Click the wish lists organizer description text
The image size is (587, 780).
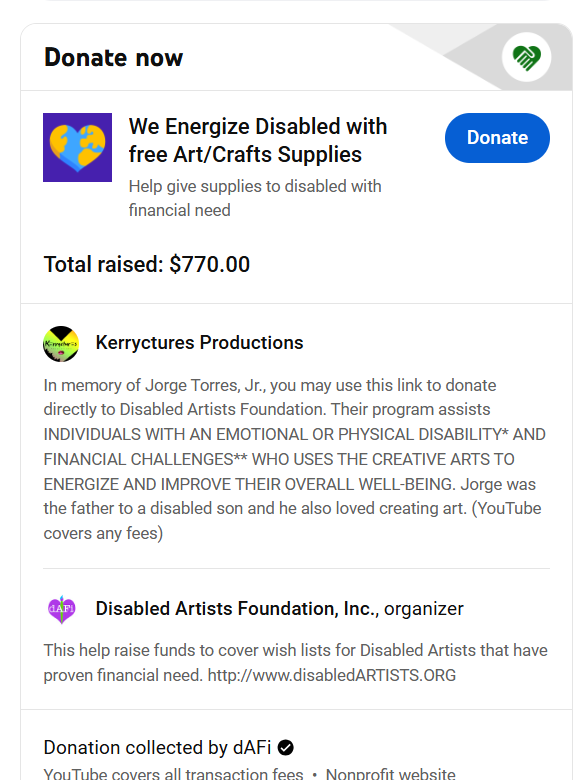(295, 663)
